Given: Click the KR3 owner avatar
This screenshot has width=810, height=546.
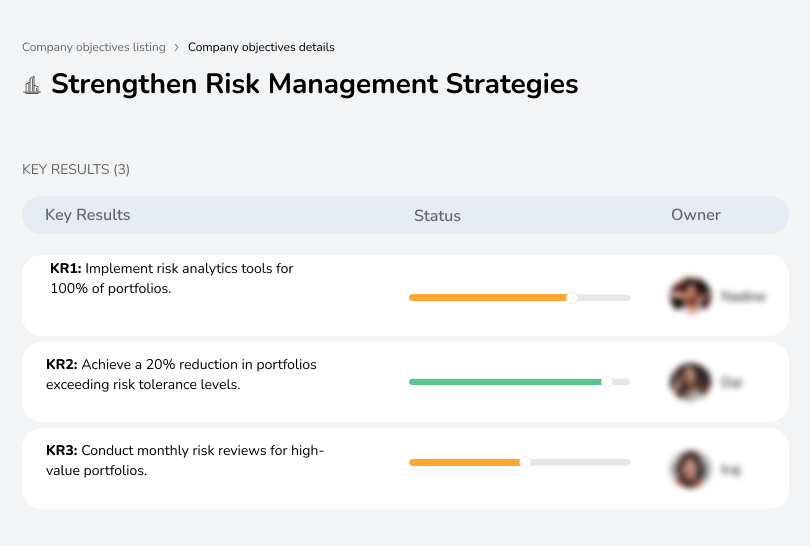Looking at the screenshot, I should click(690, 469).
